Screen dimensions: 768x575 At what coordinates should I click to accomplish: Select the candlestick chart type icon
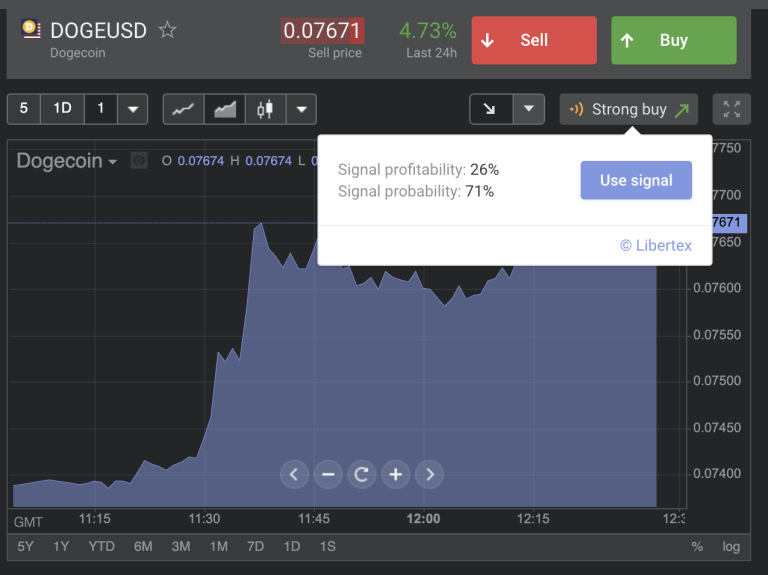tap(265, 109)
